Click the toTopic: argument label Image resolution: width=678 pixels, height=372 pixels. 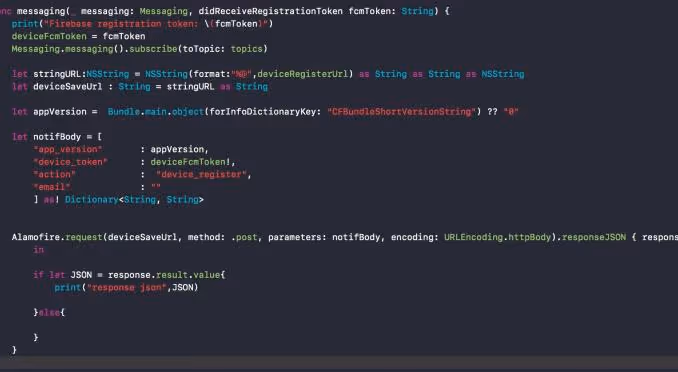point(204,49)
